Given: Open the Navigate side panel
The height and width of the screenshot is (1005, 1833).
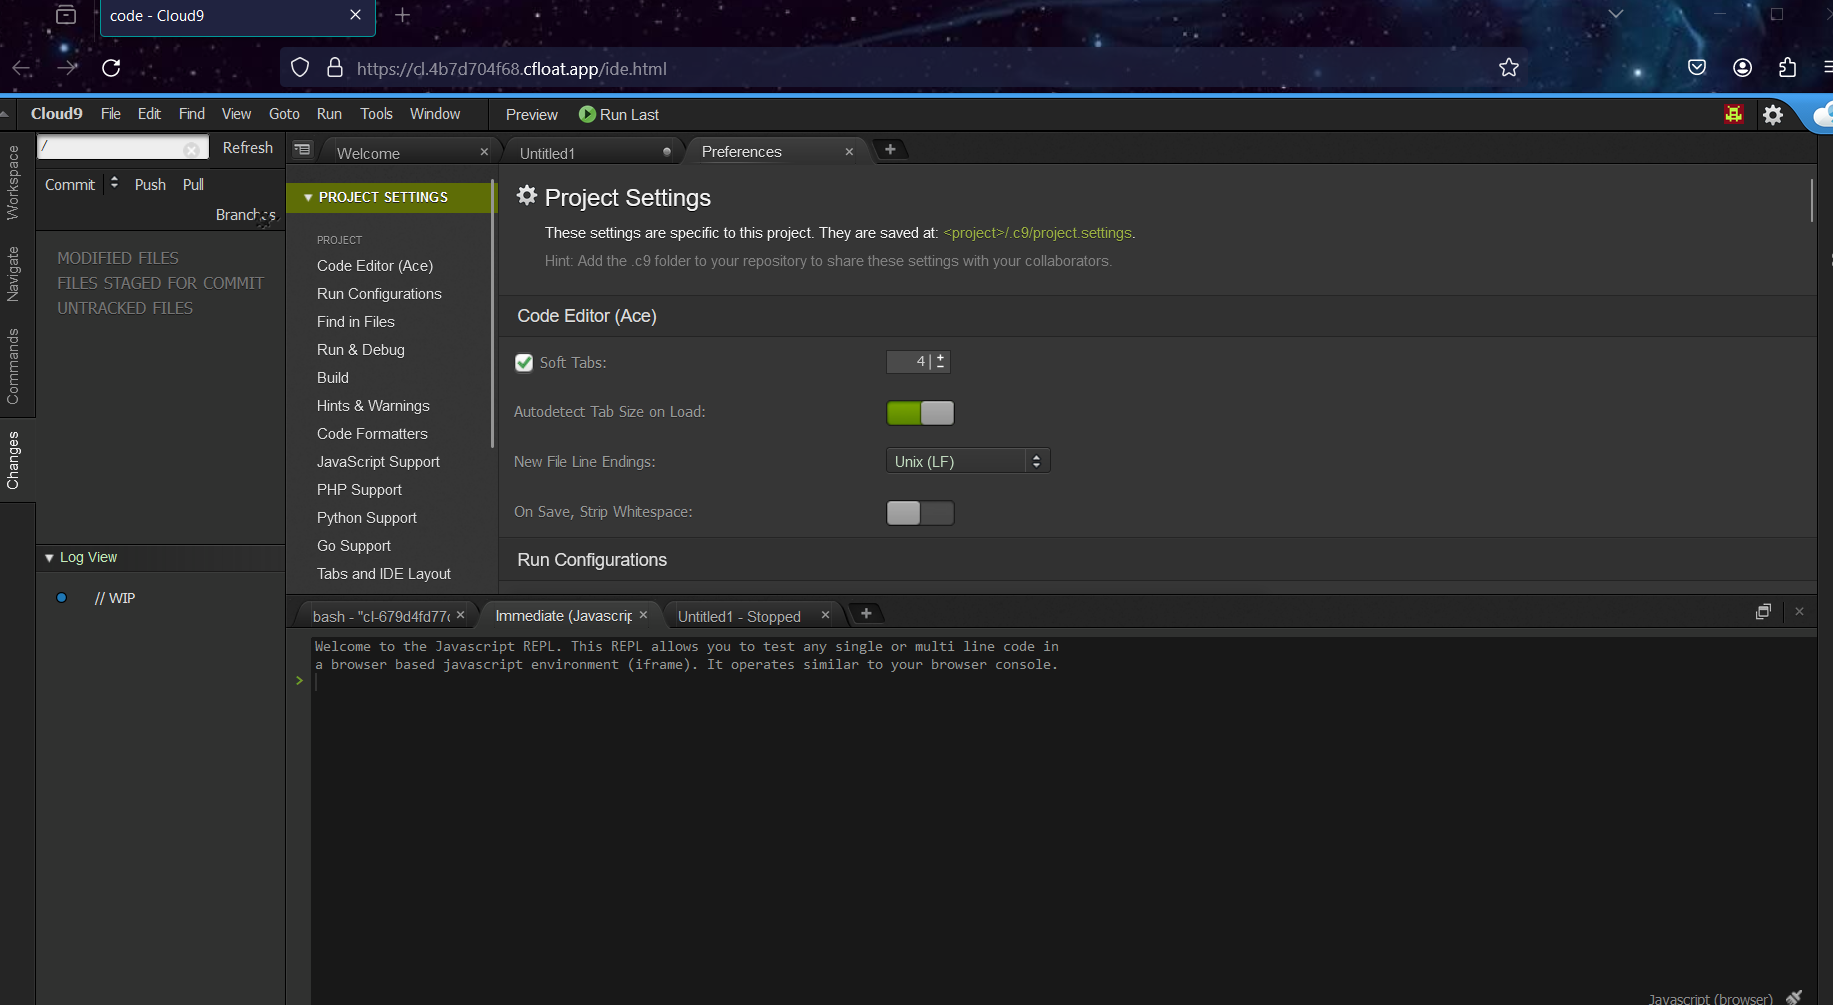Looking at the screenshot, I should click(x=13, y=273).
